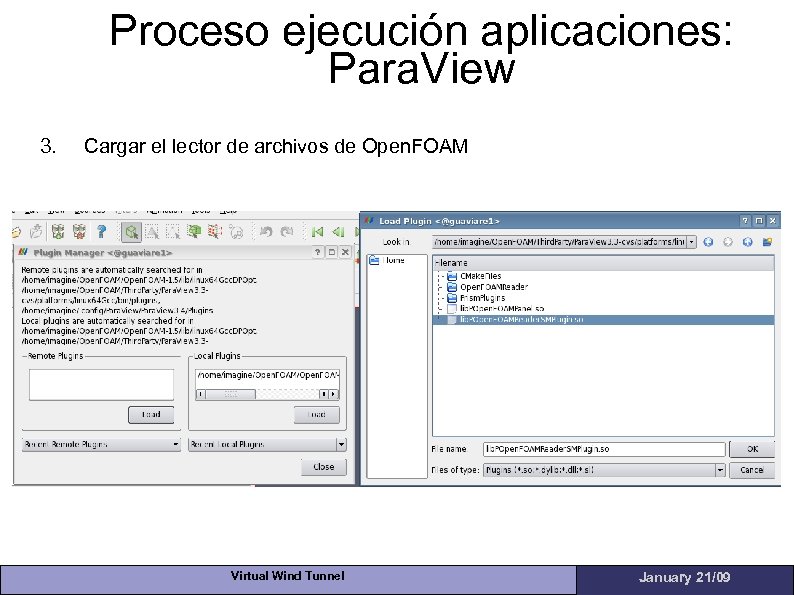This screenshot has height=595, width=794.
Task: Click the Filename column header
Action: click(x=603, y=263)
